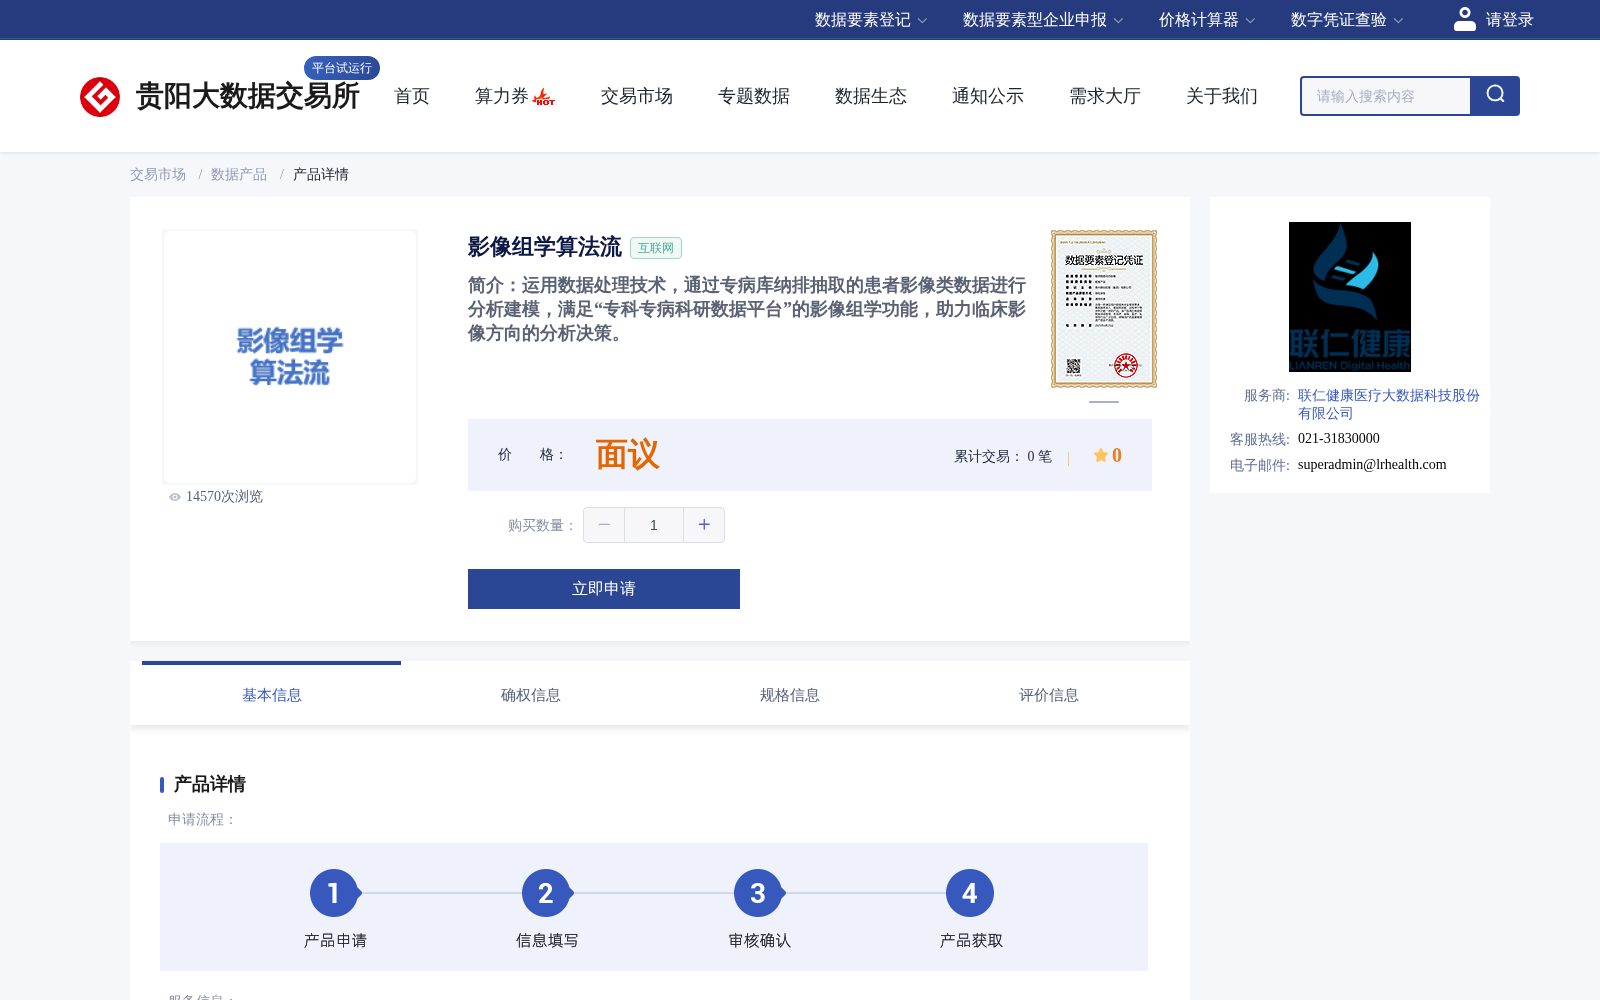Open 数据生态 navigation item
Screen dimensions: 1600x1000
pyautogui.click(x=871, y=96)
